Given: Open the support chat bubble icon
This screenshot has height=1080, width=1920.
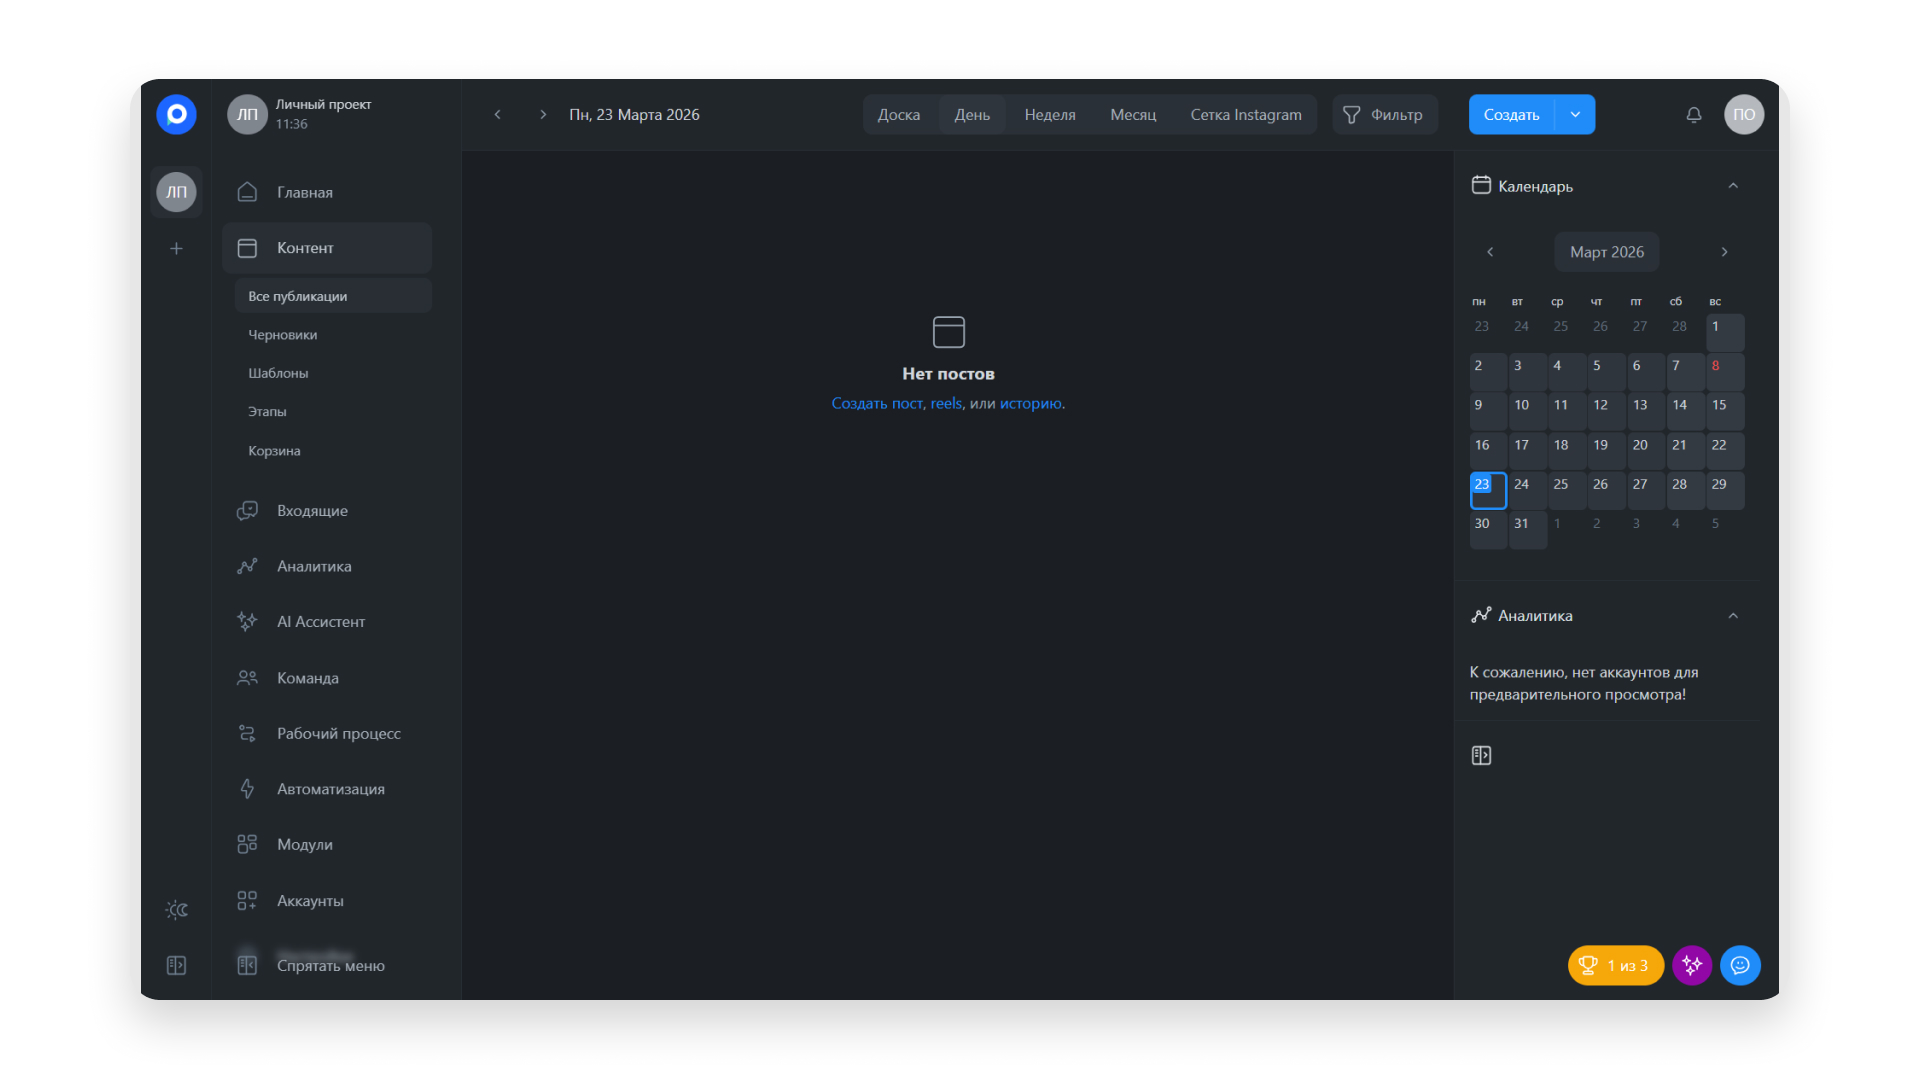Looking at the screenshot, I should coord(1740,965).
